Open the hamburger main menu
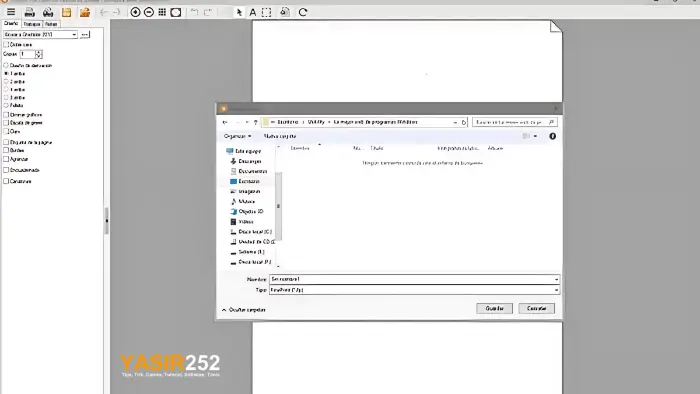700x394 pixels. click(x=11, y=12)
